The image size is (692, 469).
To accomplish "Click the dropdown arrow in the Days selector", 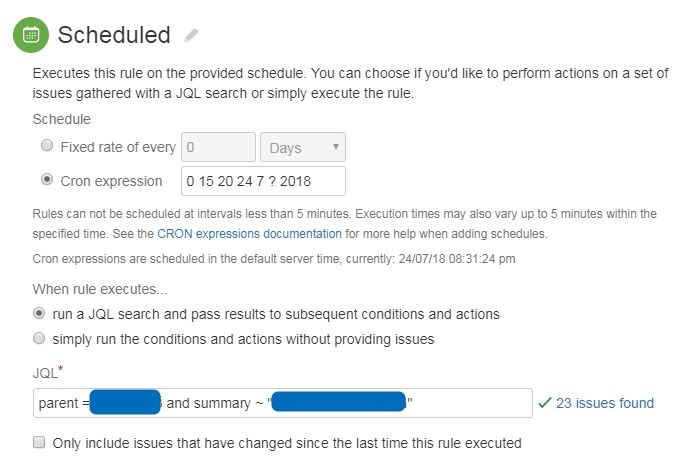I will (x=336, y=146).
